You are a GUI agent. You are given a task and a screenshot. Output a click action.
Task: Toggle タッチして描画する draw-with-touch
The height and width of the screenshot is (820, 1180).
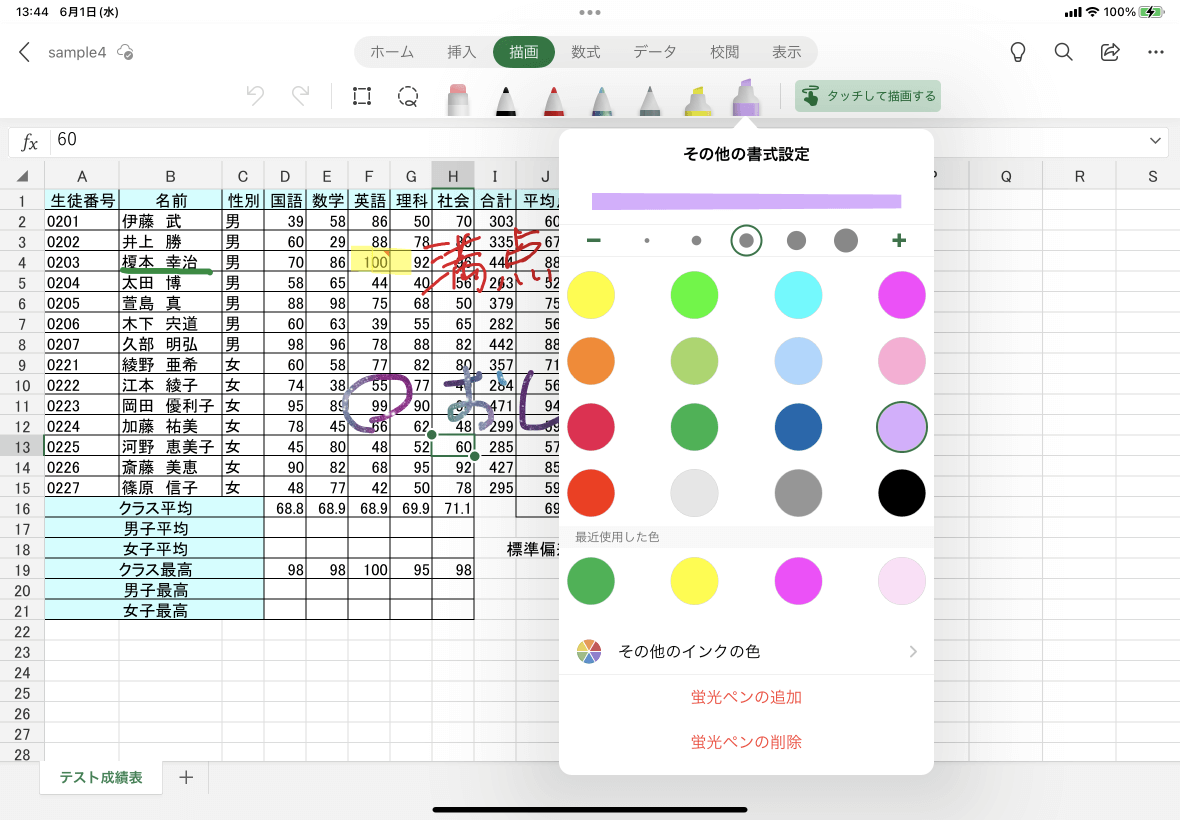coord(868,96)
